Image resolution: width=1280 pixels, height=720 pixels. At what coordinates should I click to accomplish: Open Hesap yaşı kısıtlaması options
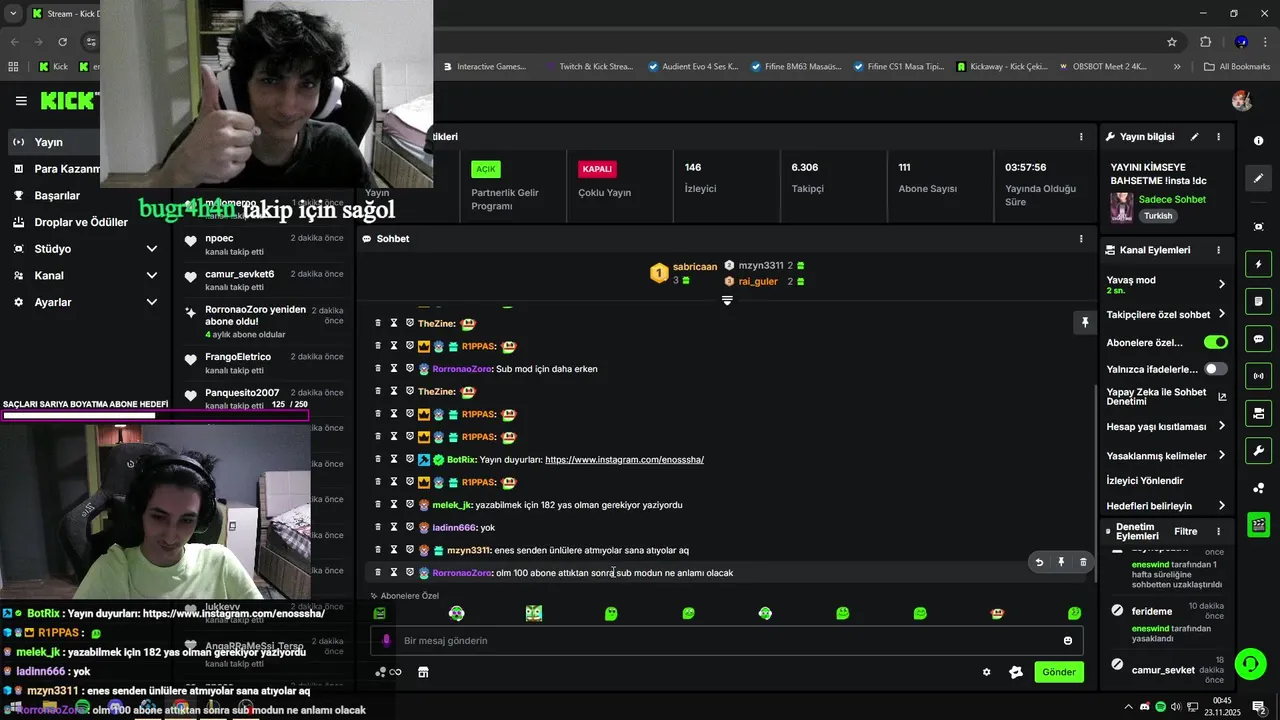coord(1222,426)
